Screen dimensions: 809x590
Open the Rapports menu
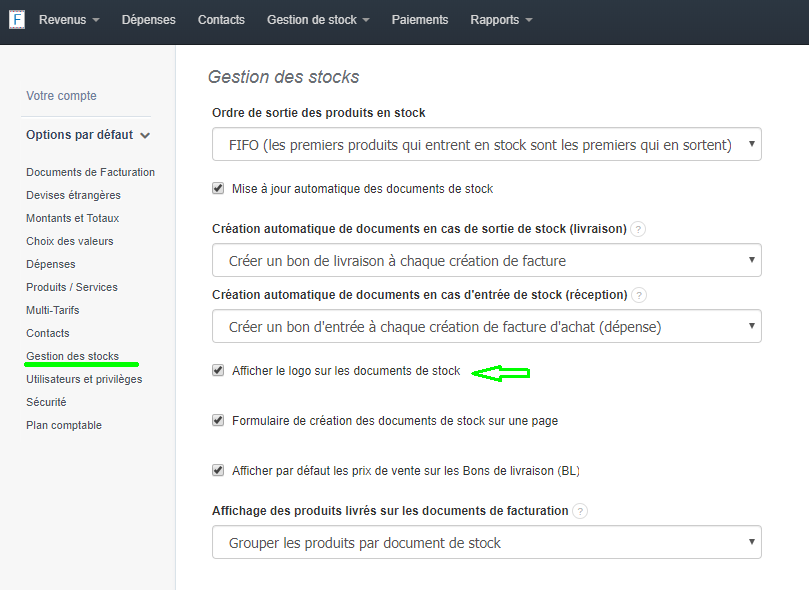coord(501,20)
